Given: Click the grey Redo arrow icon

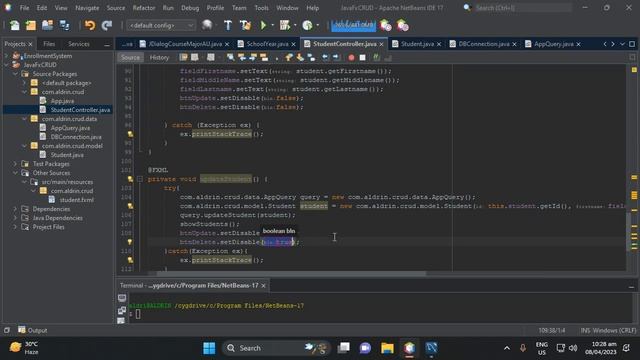Looking at the screenshot, I should pyautogui.click(x=107, y=26).
